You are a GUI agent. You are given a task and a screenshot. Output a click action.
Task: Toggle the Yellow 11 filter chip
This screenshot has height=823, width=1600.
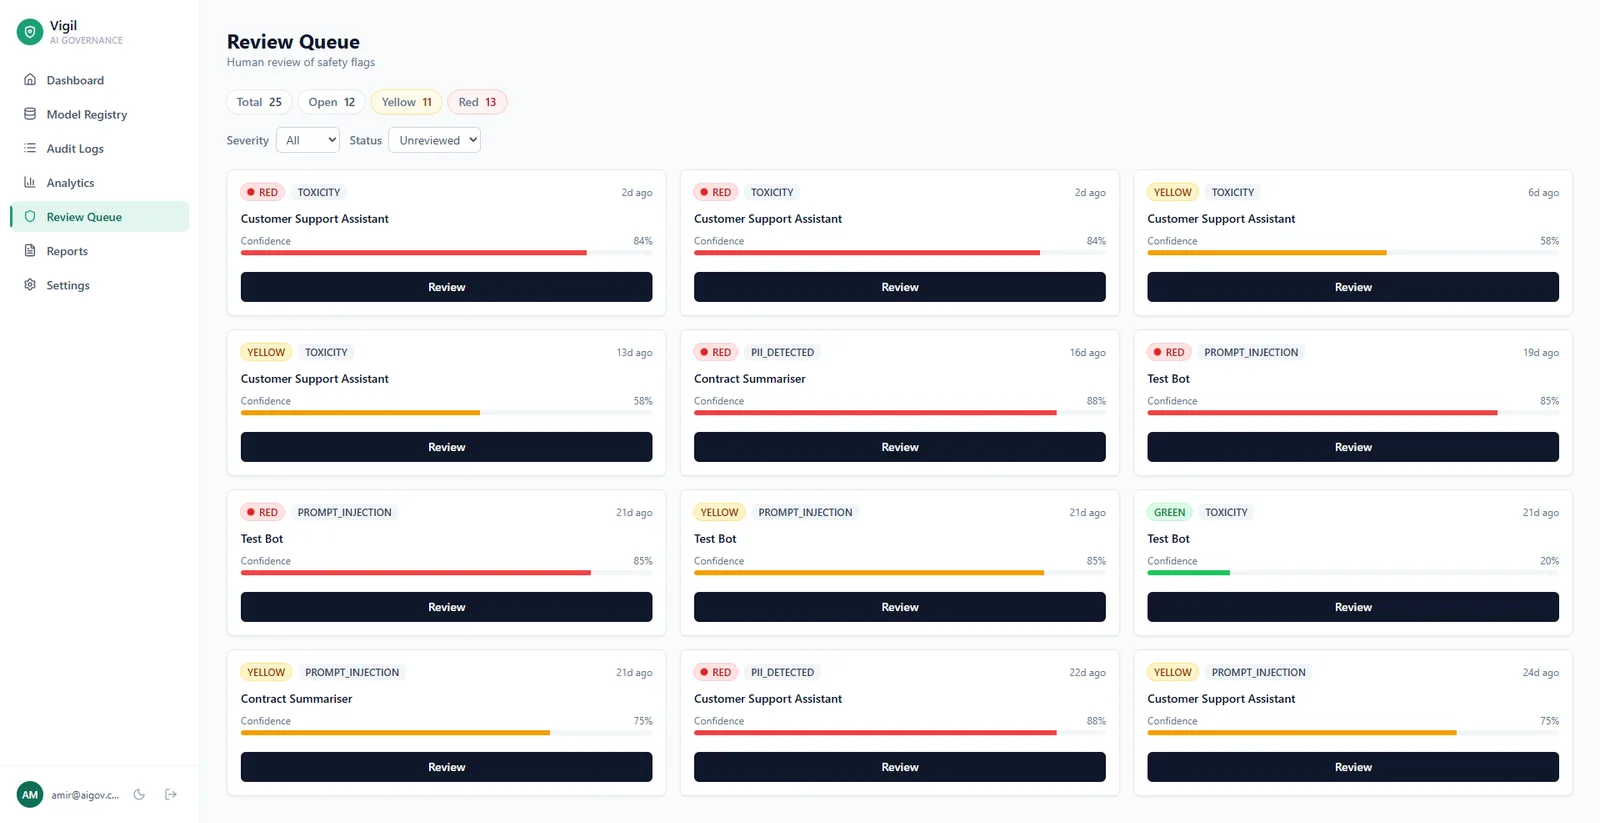(x=406, y=102)
